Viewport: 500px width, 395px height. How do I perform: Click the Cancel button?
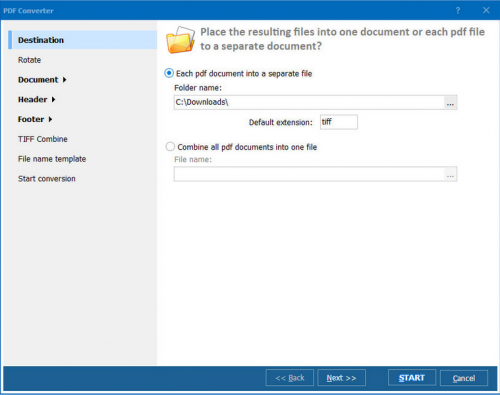pos(464,378)
